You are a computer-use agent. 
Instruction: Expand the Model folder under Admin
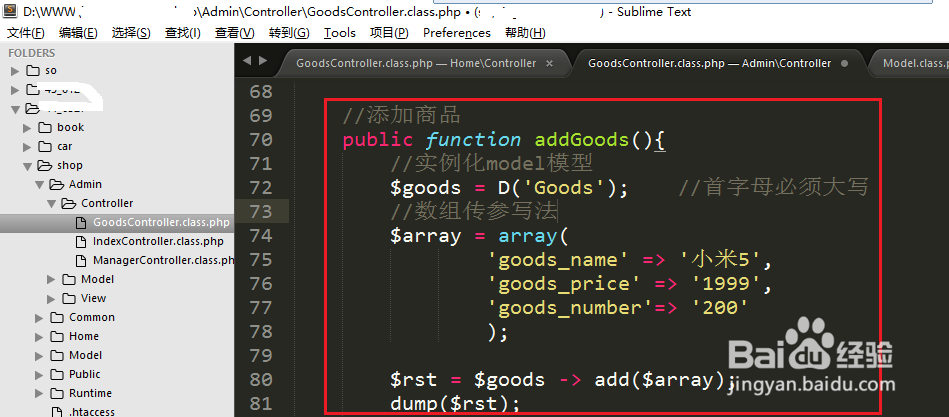click(51, 280)
